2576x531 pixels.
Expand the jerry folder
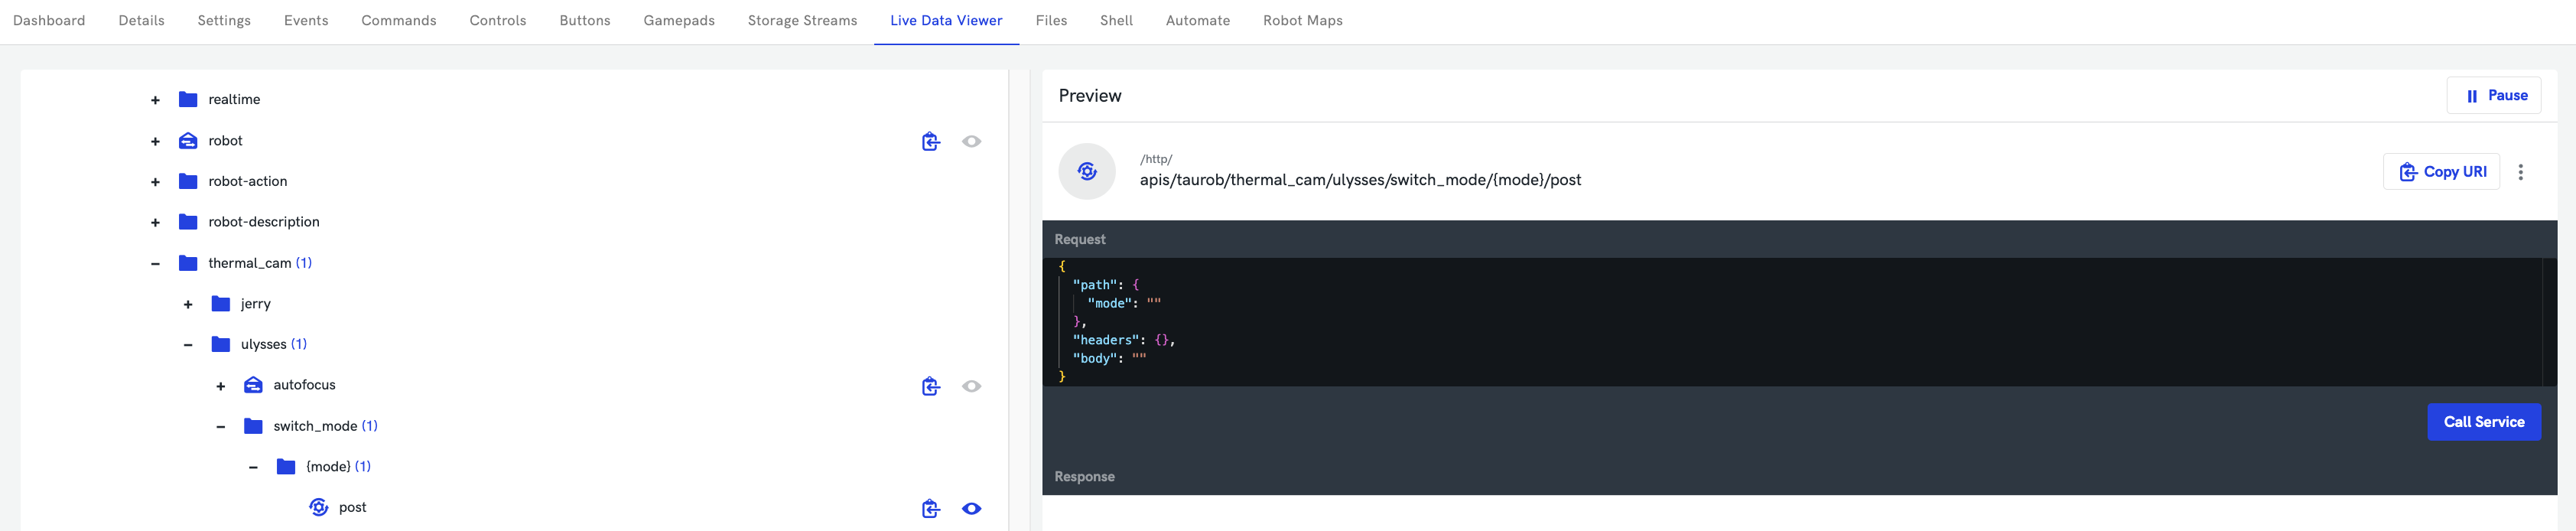coord(188,305)
